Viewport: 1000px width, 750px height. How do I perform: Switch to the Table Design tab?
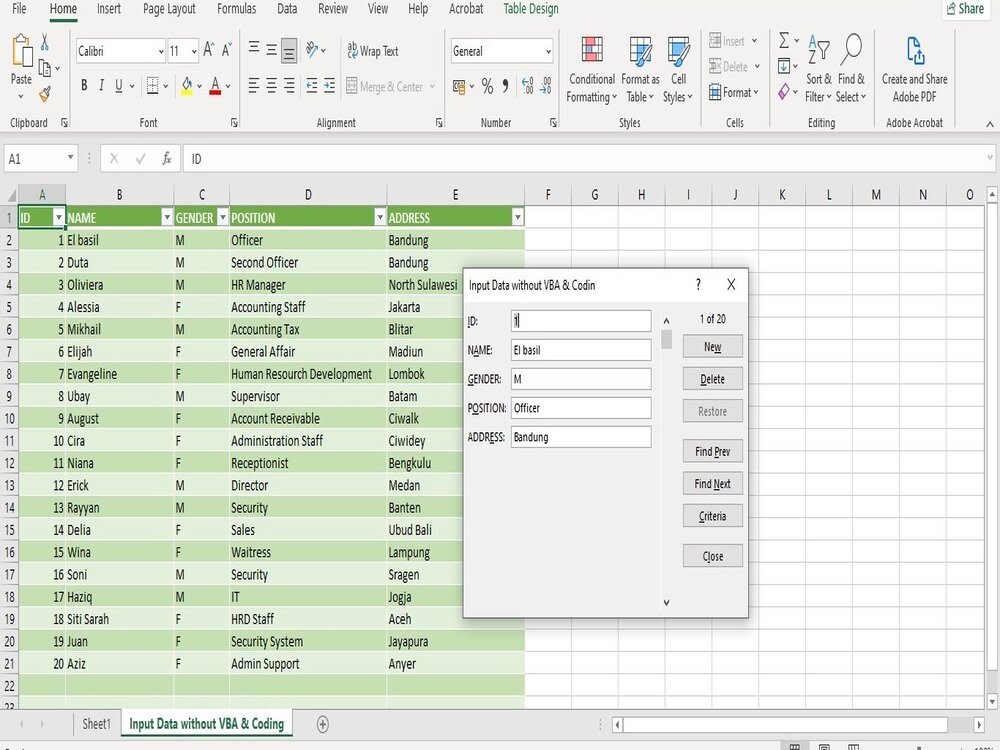[531, 9]
